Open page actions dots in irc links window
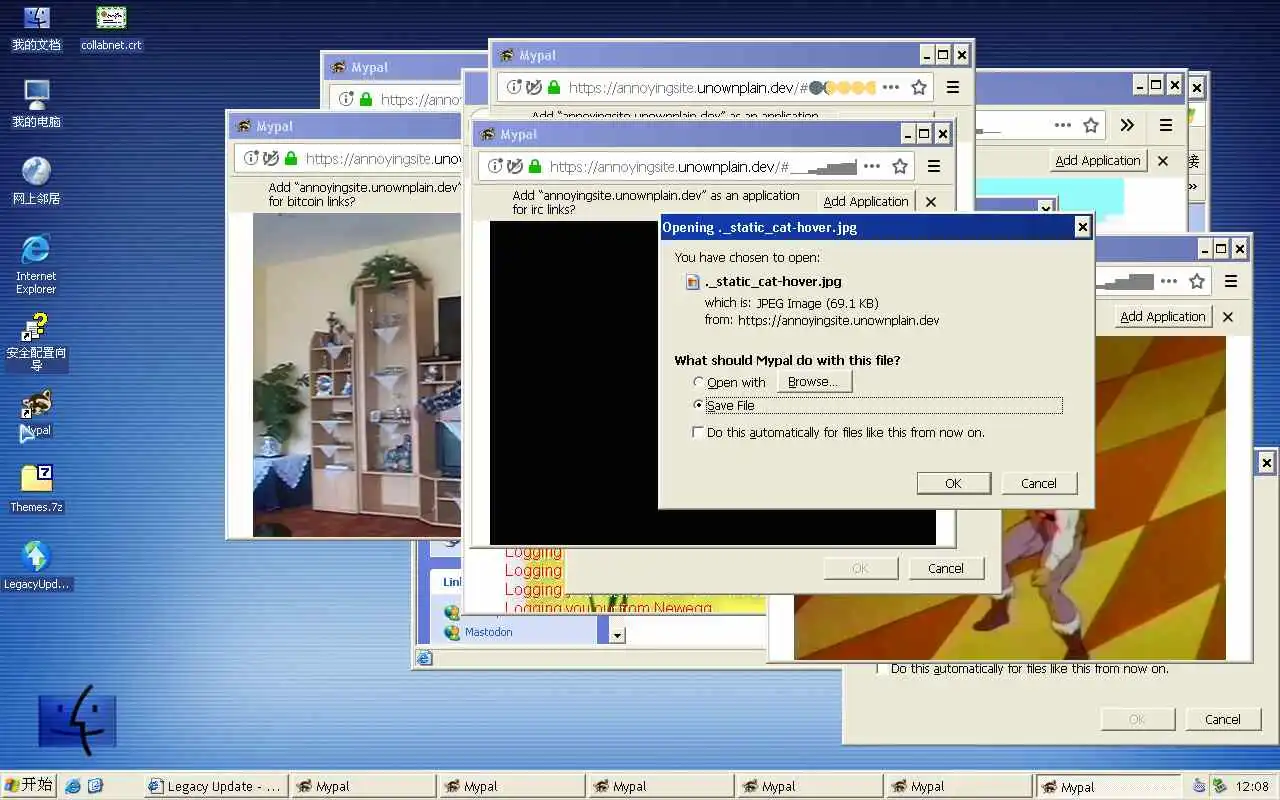This screenshot has height=800, width=1280. (x=872, y=167)
